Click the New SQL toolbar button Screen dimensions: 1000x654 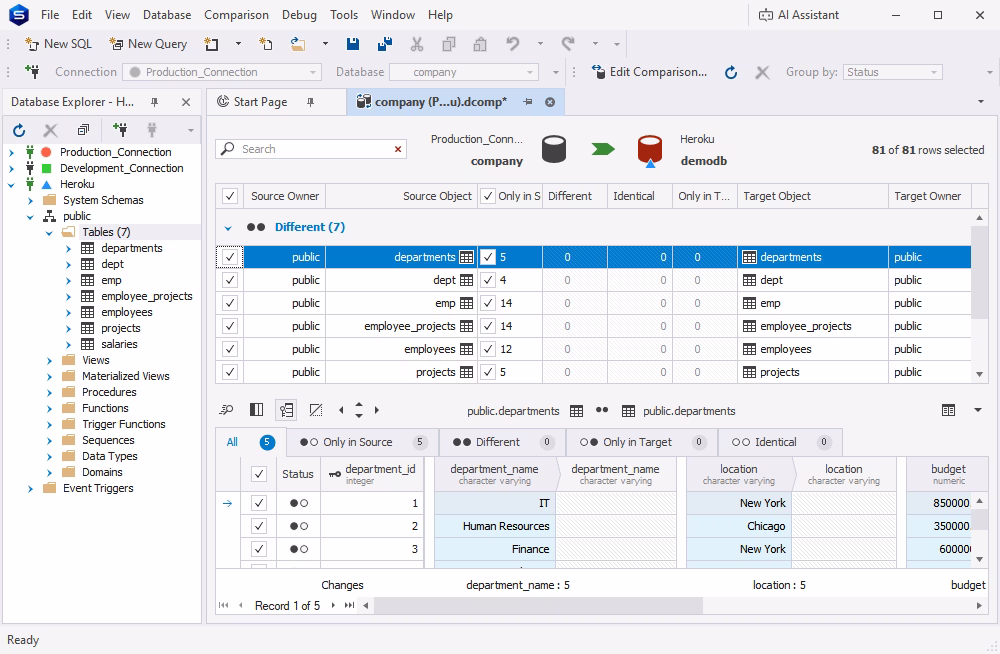coord(58,44)
